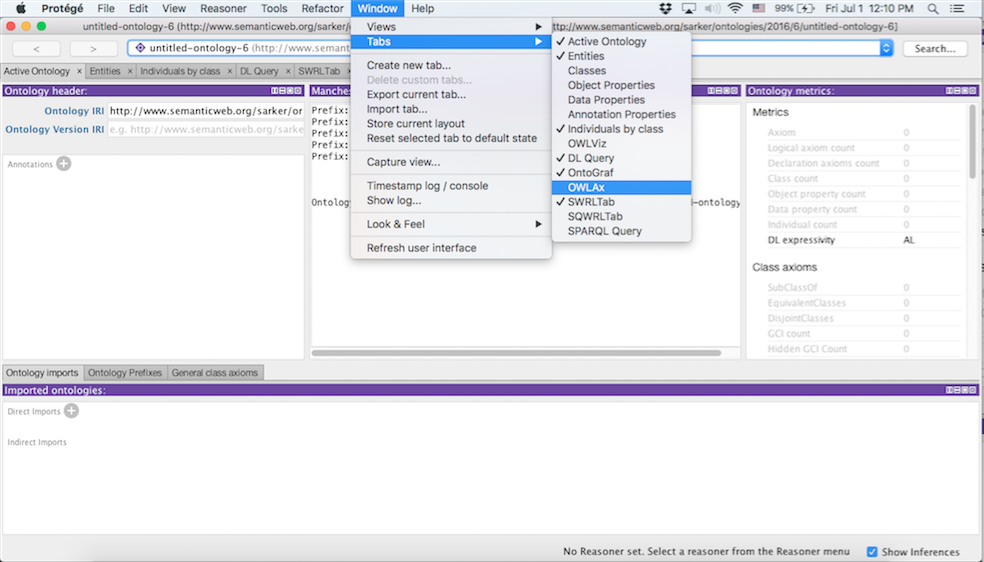Open the Apple menu
Image resolution: width=984 pixels, height=562 pixels.
coord(21,8)
